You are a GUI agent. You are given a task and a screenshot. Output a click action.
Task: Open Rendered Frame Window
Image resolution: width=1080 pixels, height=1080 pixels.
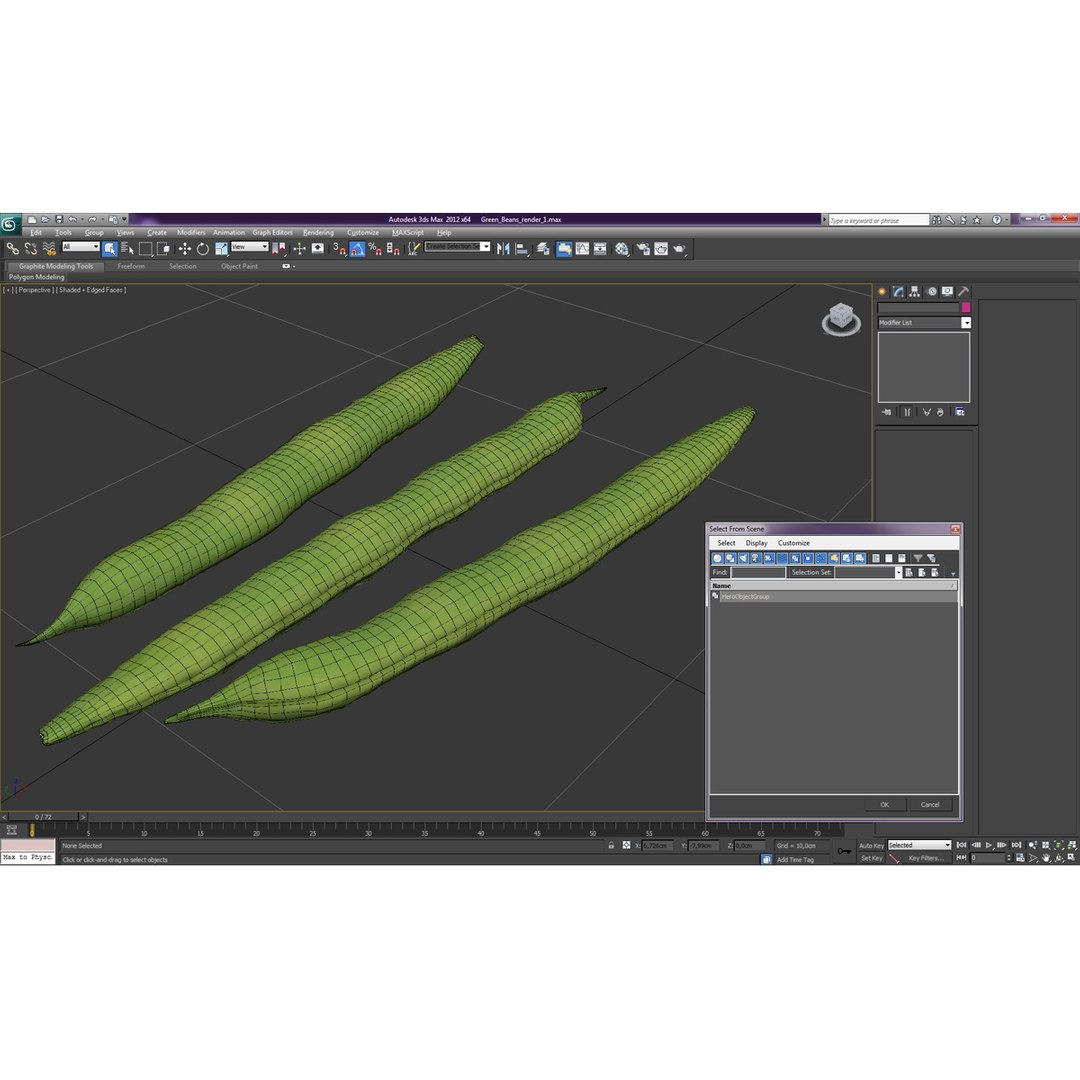coord(661,249)
